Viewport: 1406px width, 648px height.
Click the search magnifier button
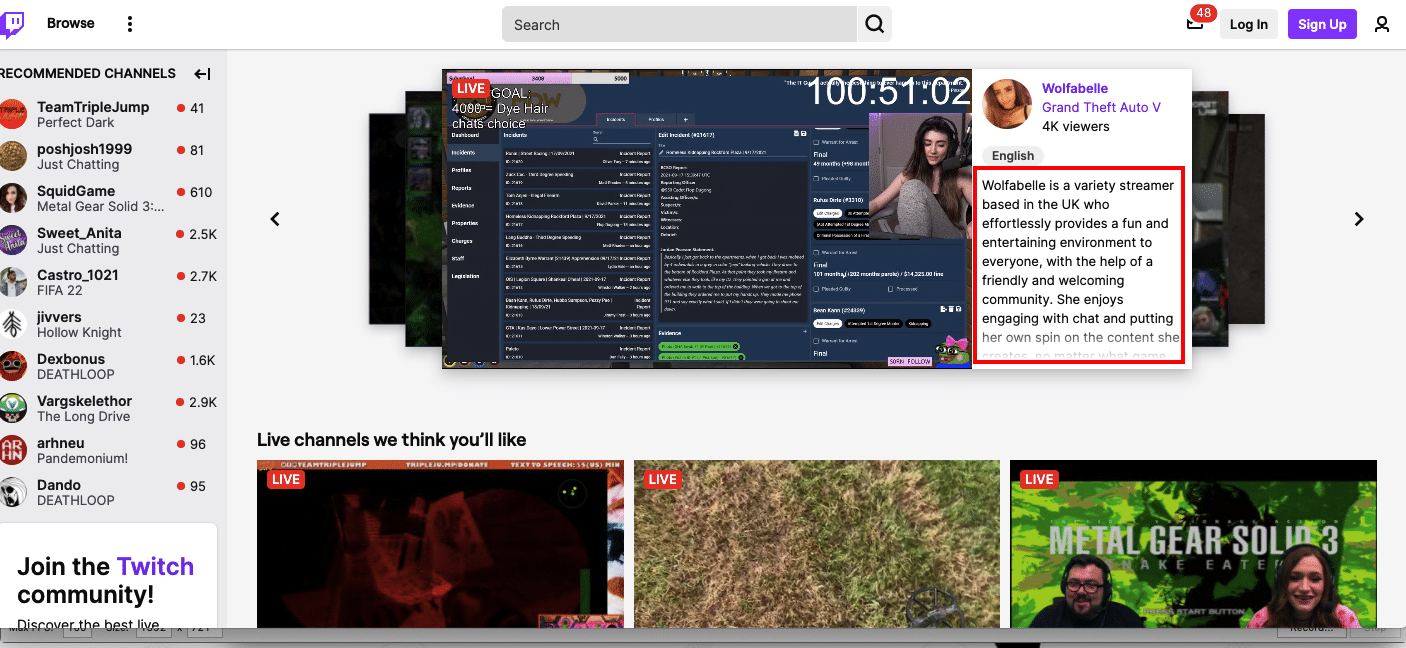pos(875,24)
